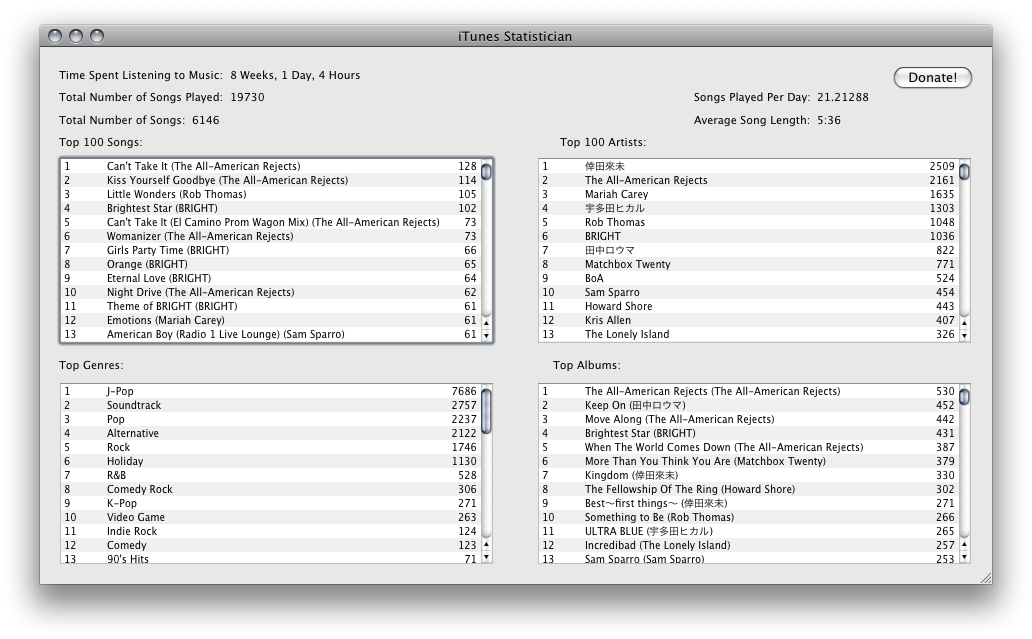Click scrollbar thumb of Top 100 Artists list
The image size is (1032, 639).
964,172
